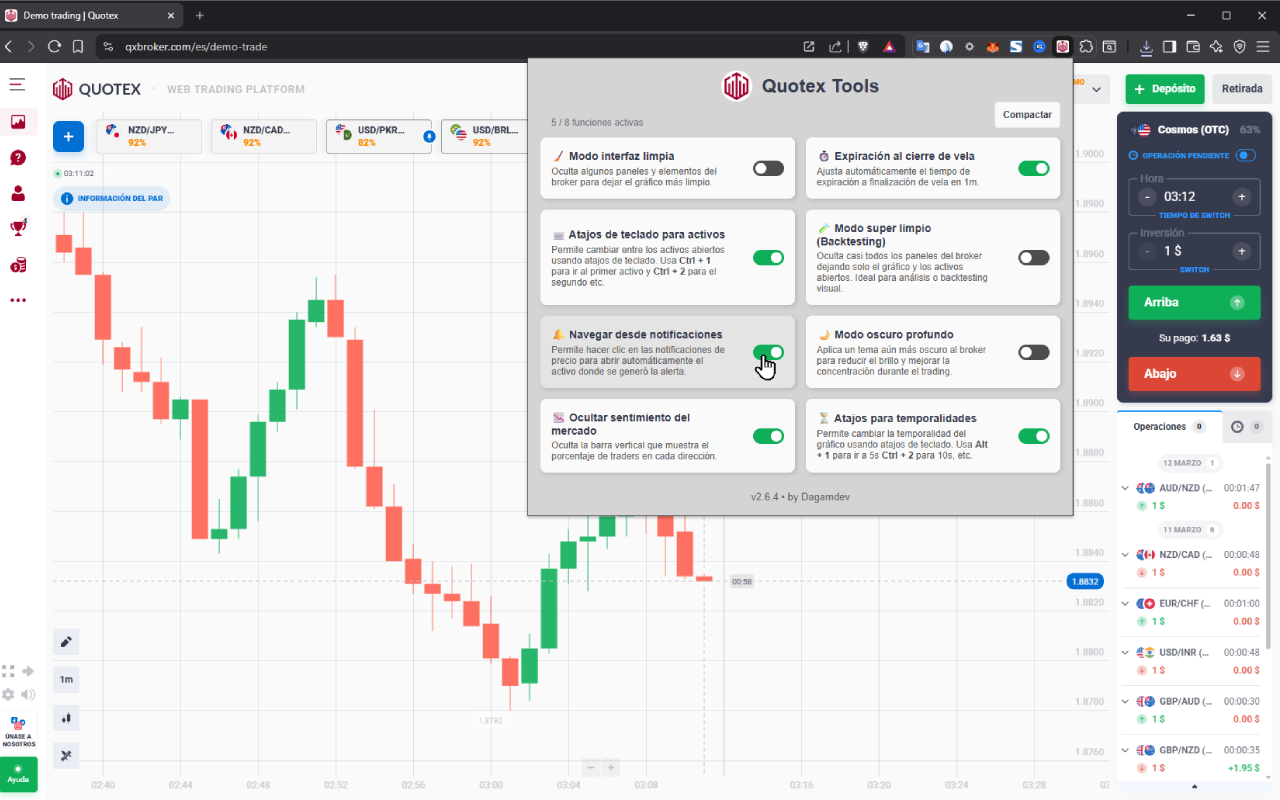Click the Brave shields lion icon
This screenshot has width=1280, height=800.
[x=862, y=46]
